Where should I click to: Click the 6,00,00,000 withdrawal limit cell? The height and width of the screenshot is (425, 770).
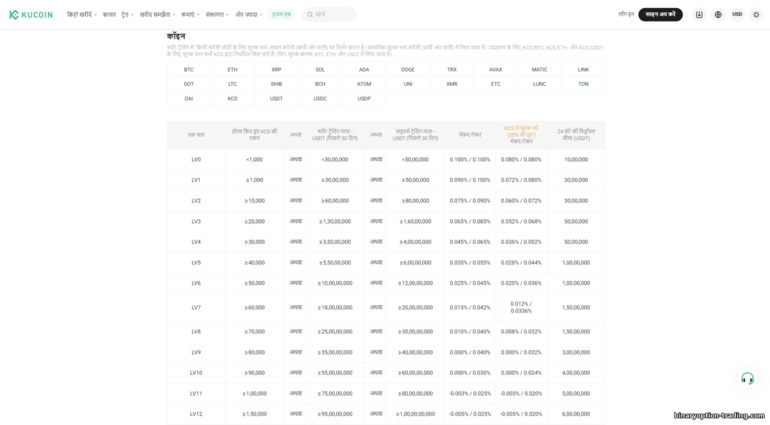click(x=576, y=414)
